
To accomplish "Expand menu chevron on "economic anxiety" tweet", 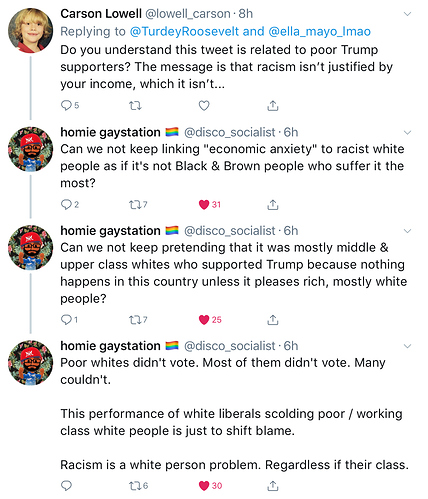I will pos(407,133).
